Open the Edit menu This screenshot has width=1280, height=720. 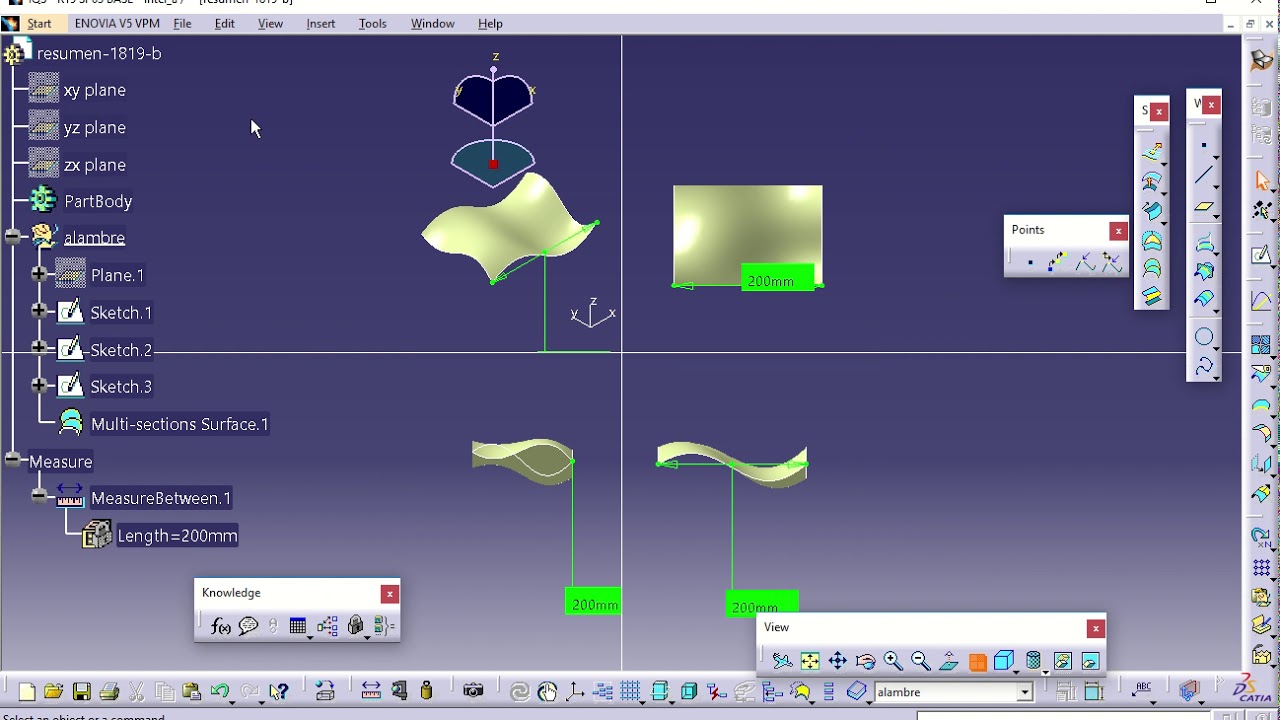pos(224,23)
